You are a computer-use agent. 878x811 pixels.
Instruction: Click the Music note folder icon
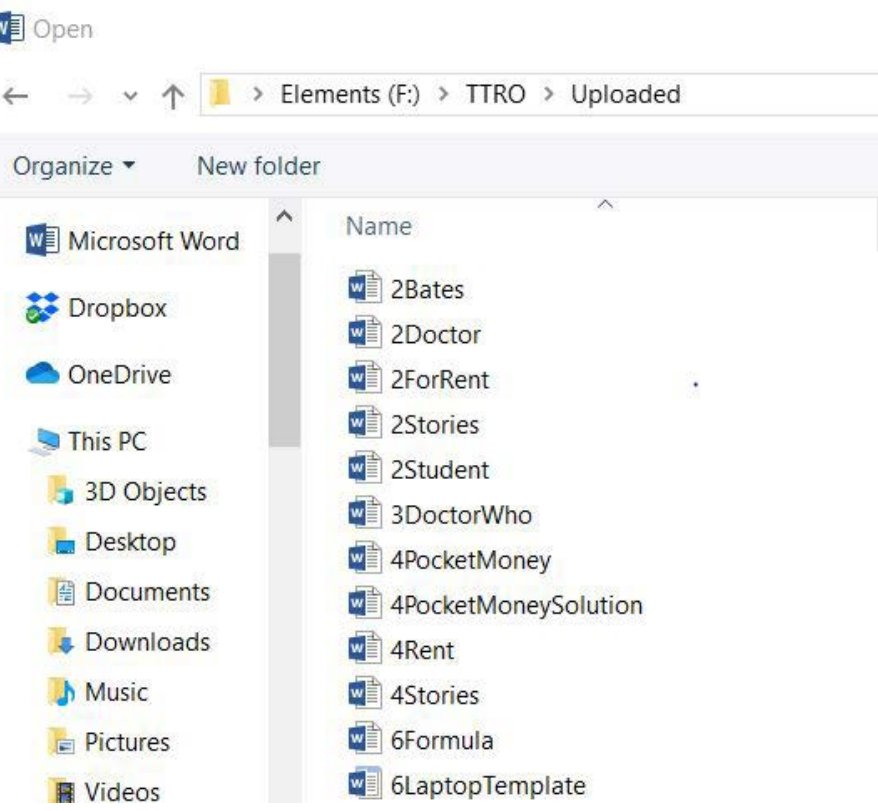click(x=62, y=692)
